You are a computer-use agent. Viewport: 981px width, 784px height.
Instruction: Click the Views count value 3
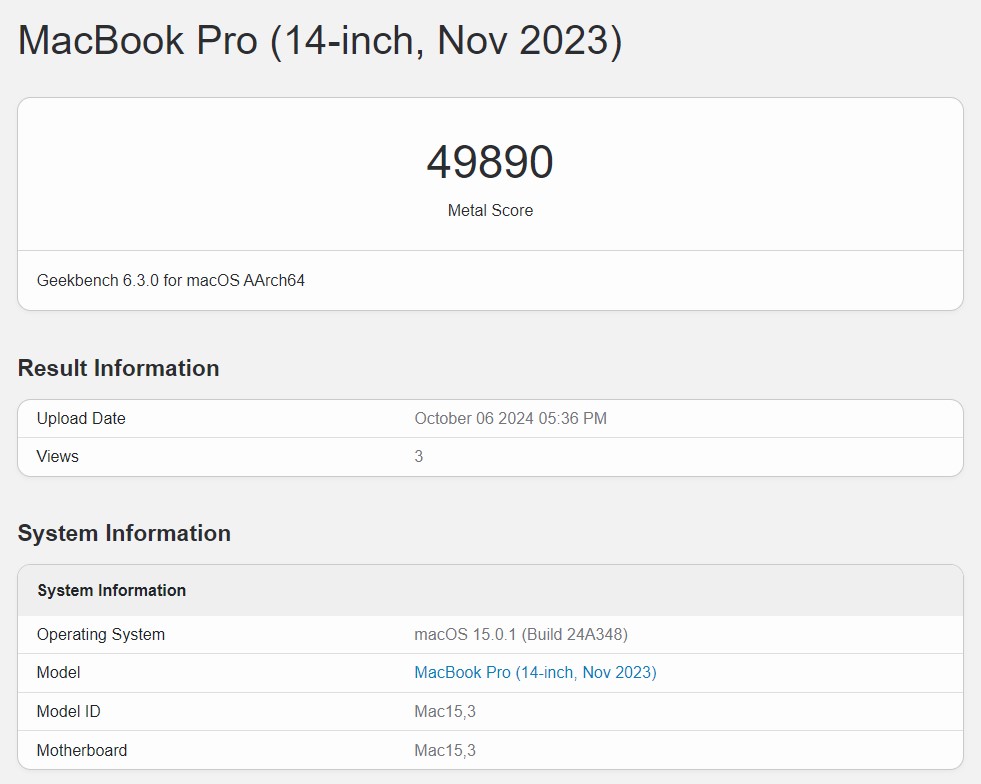click(x=419, y=456)
